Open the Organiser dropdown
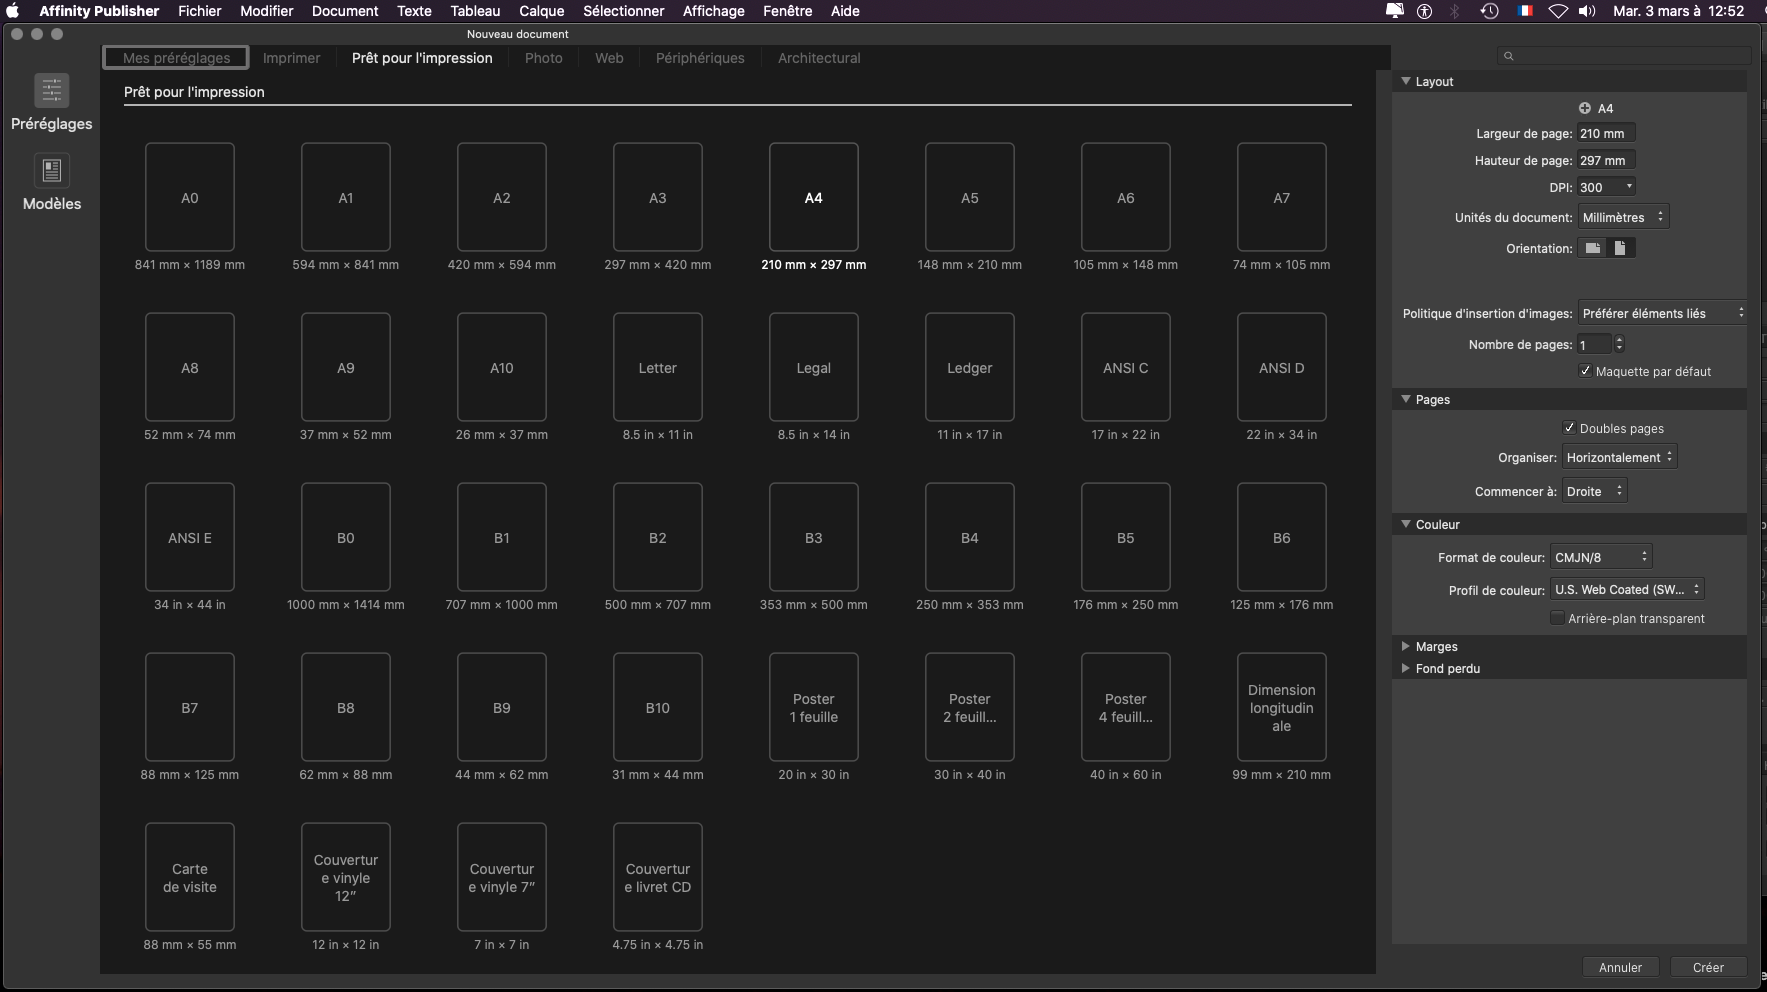 1620,457
